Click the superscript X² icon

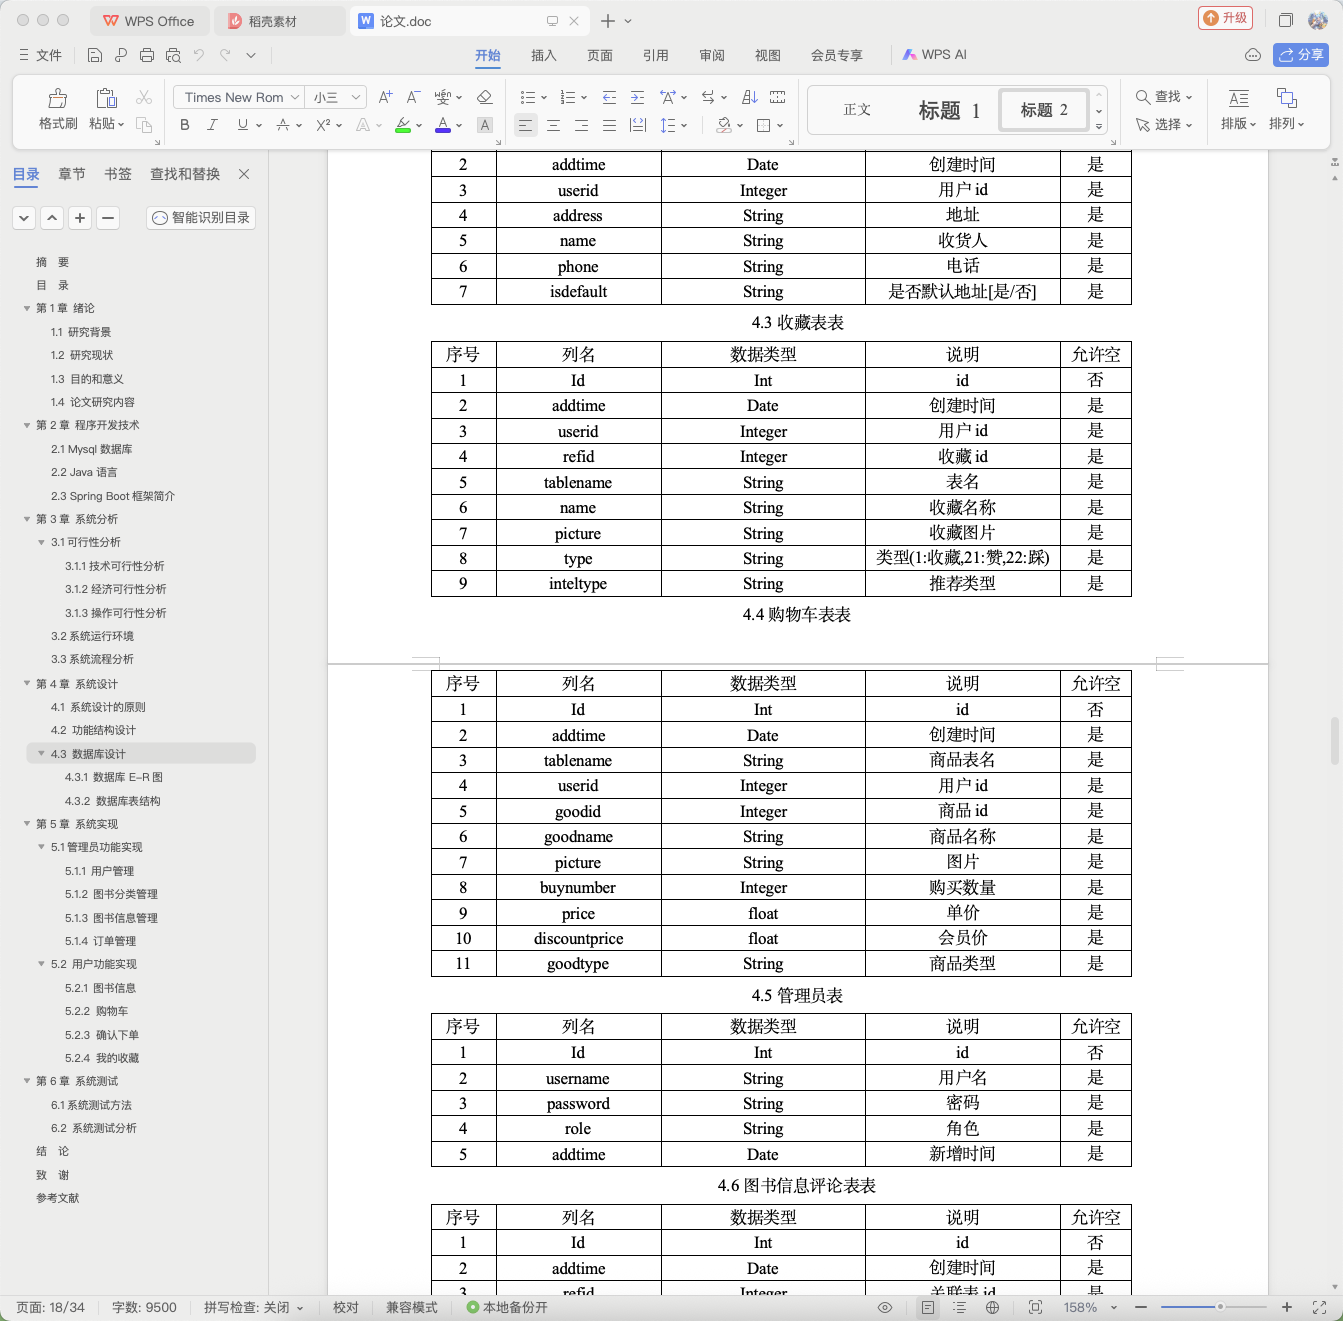pyautogui.click(x=323, y=125)
